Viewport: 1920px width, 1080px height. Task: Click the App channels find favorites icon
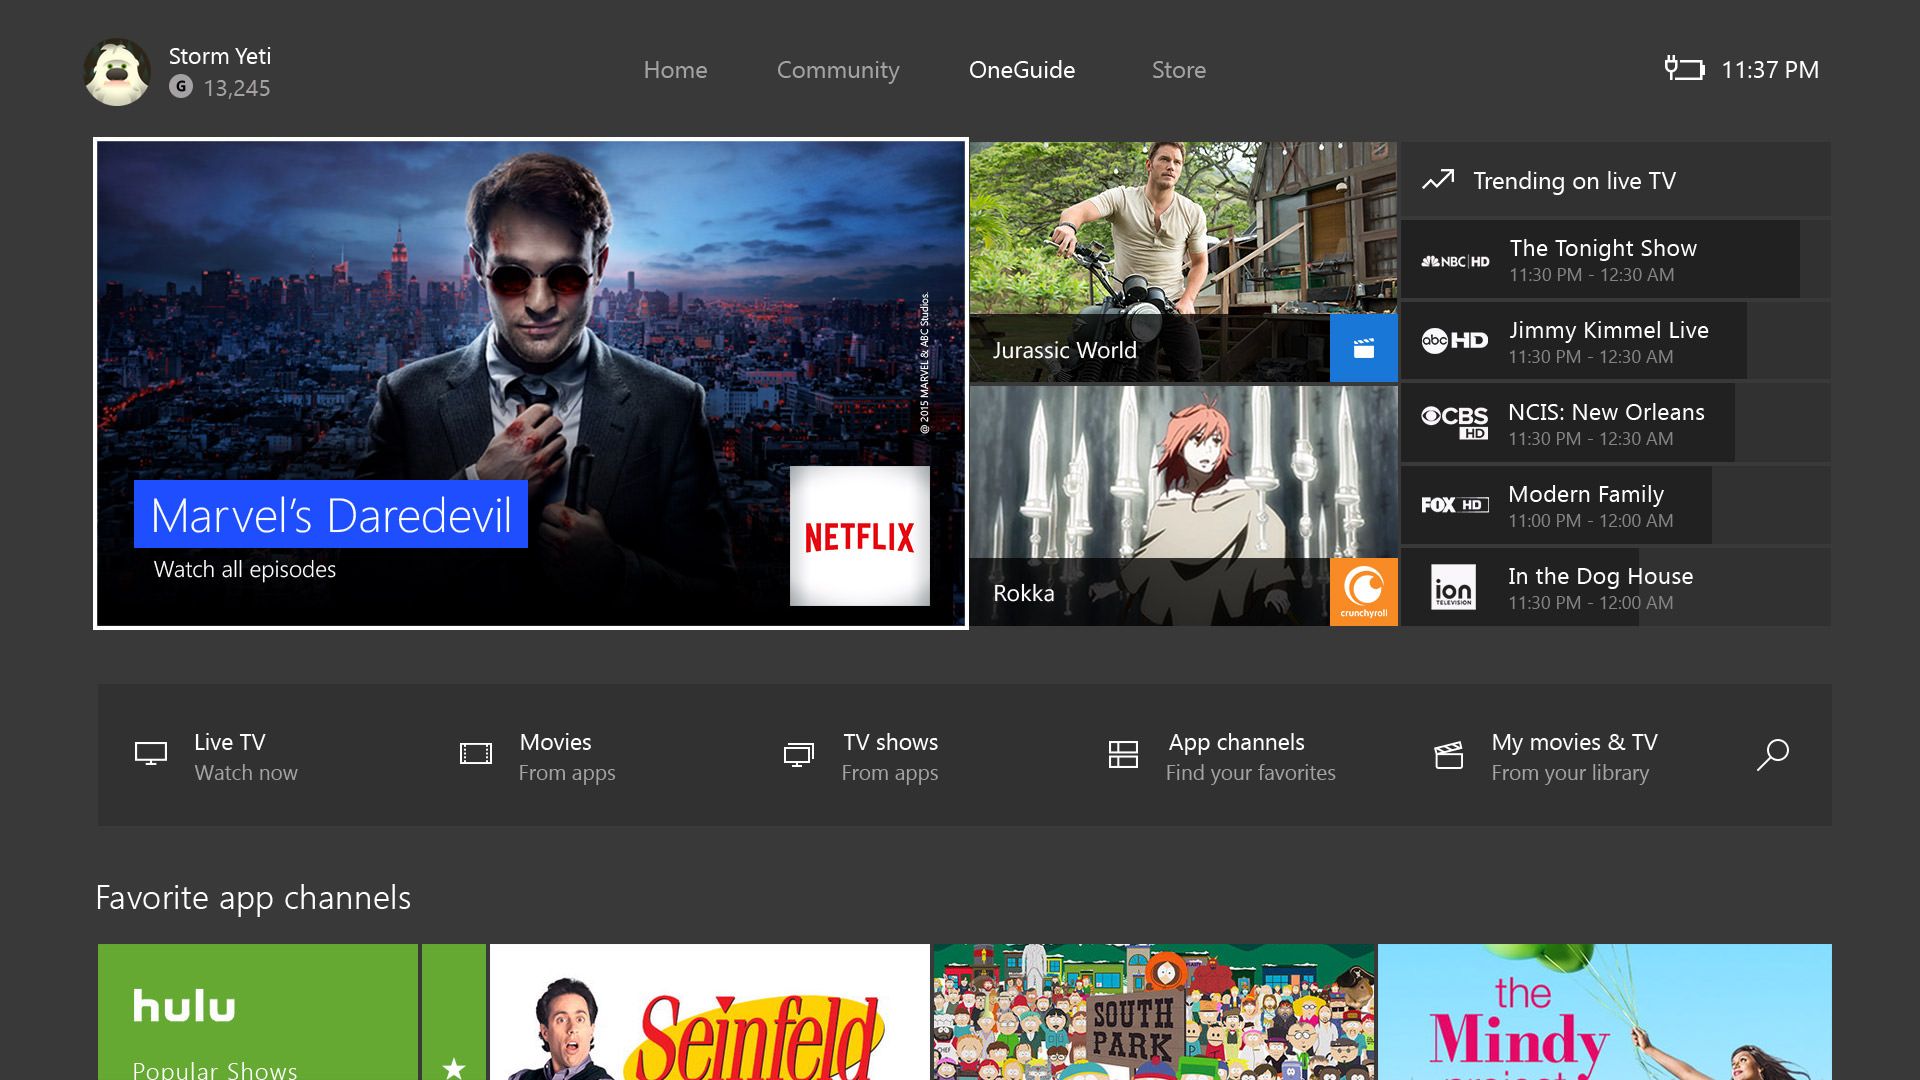[1121, 754]
